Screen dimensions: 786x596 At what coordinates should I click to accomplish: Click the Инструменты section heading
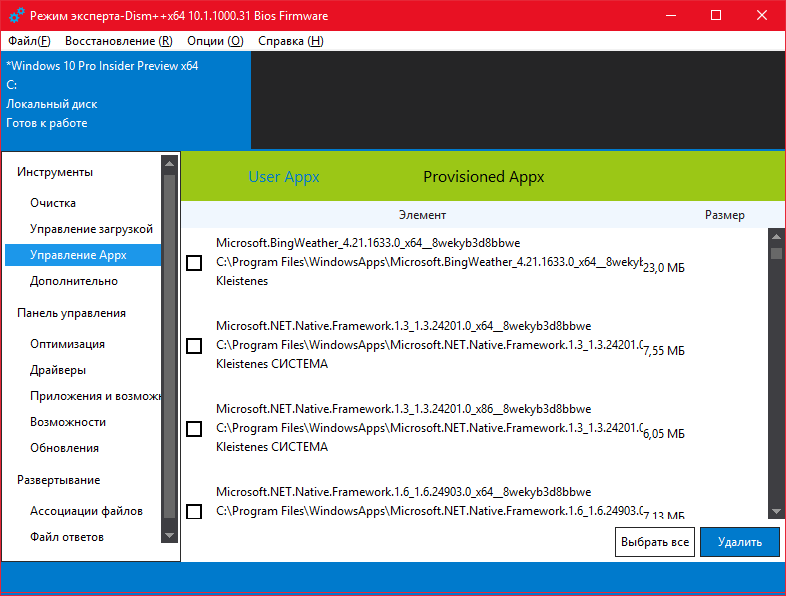click(x=55, y=172)
